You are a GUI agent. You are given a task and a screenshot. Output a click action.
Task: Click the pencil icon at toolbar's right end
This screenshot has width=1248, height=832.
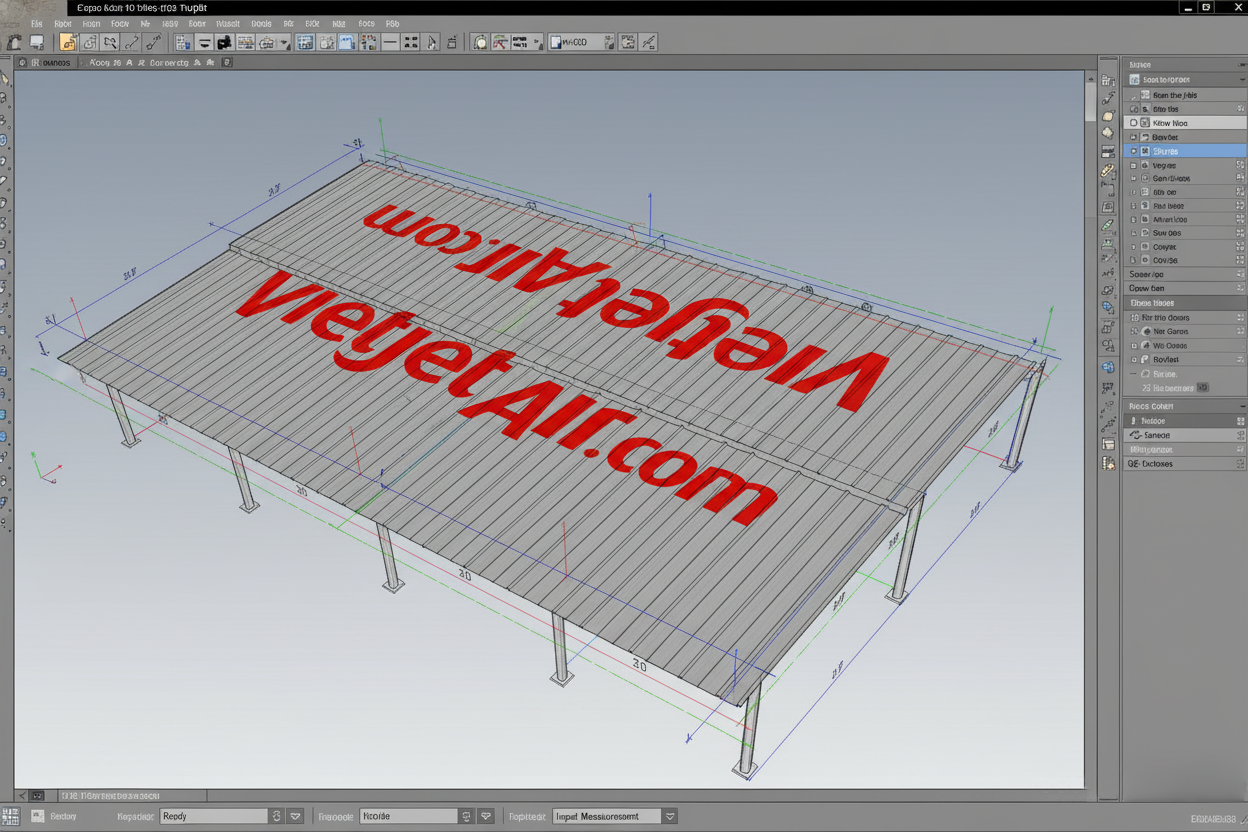(x=649, y=42)
